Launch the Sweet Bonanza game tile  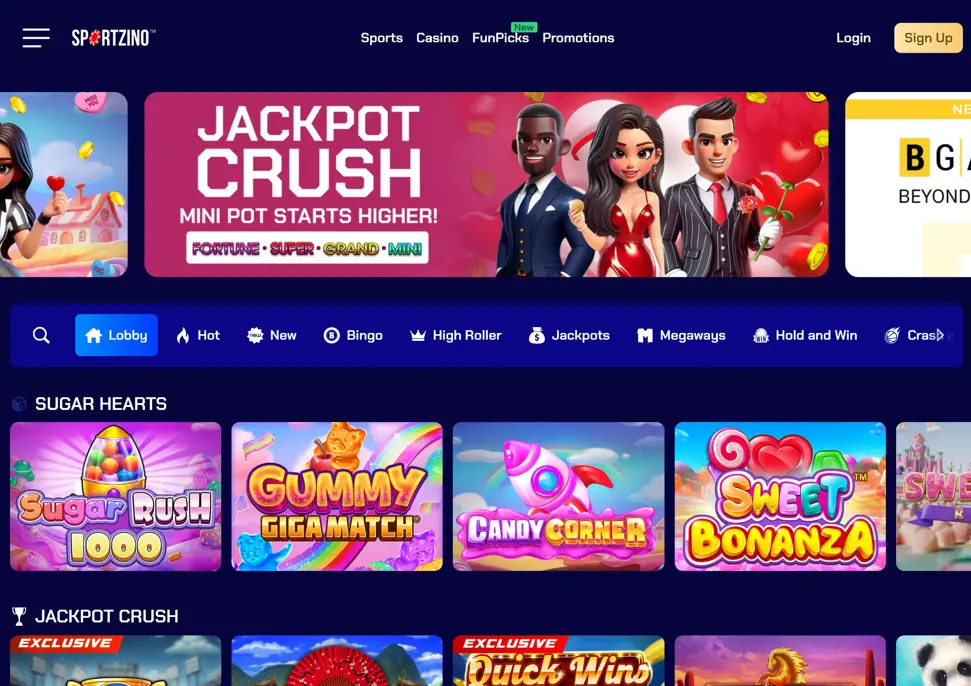click(780, 497)
